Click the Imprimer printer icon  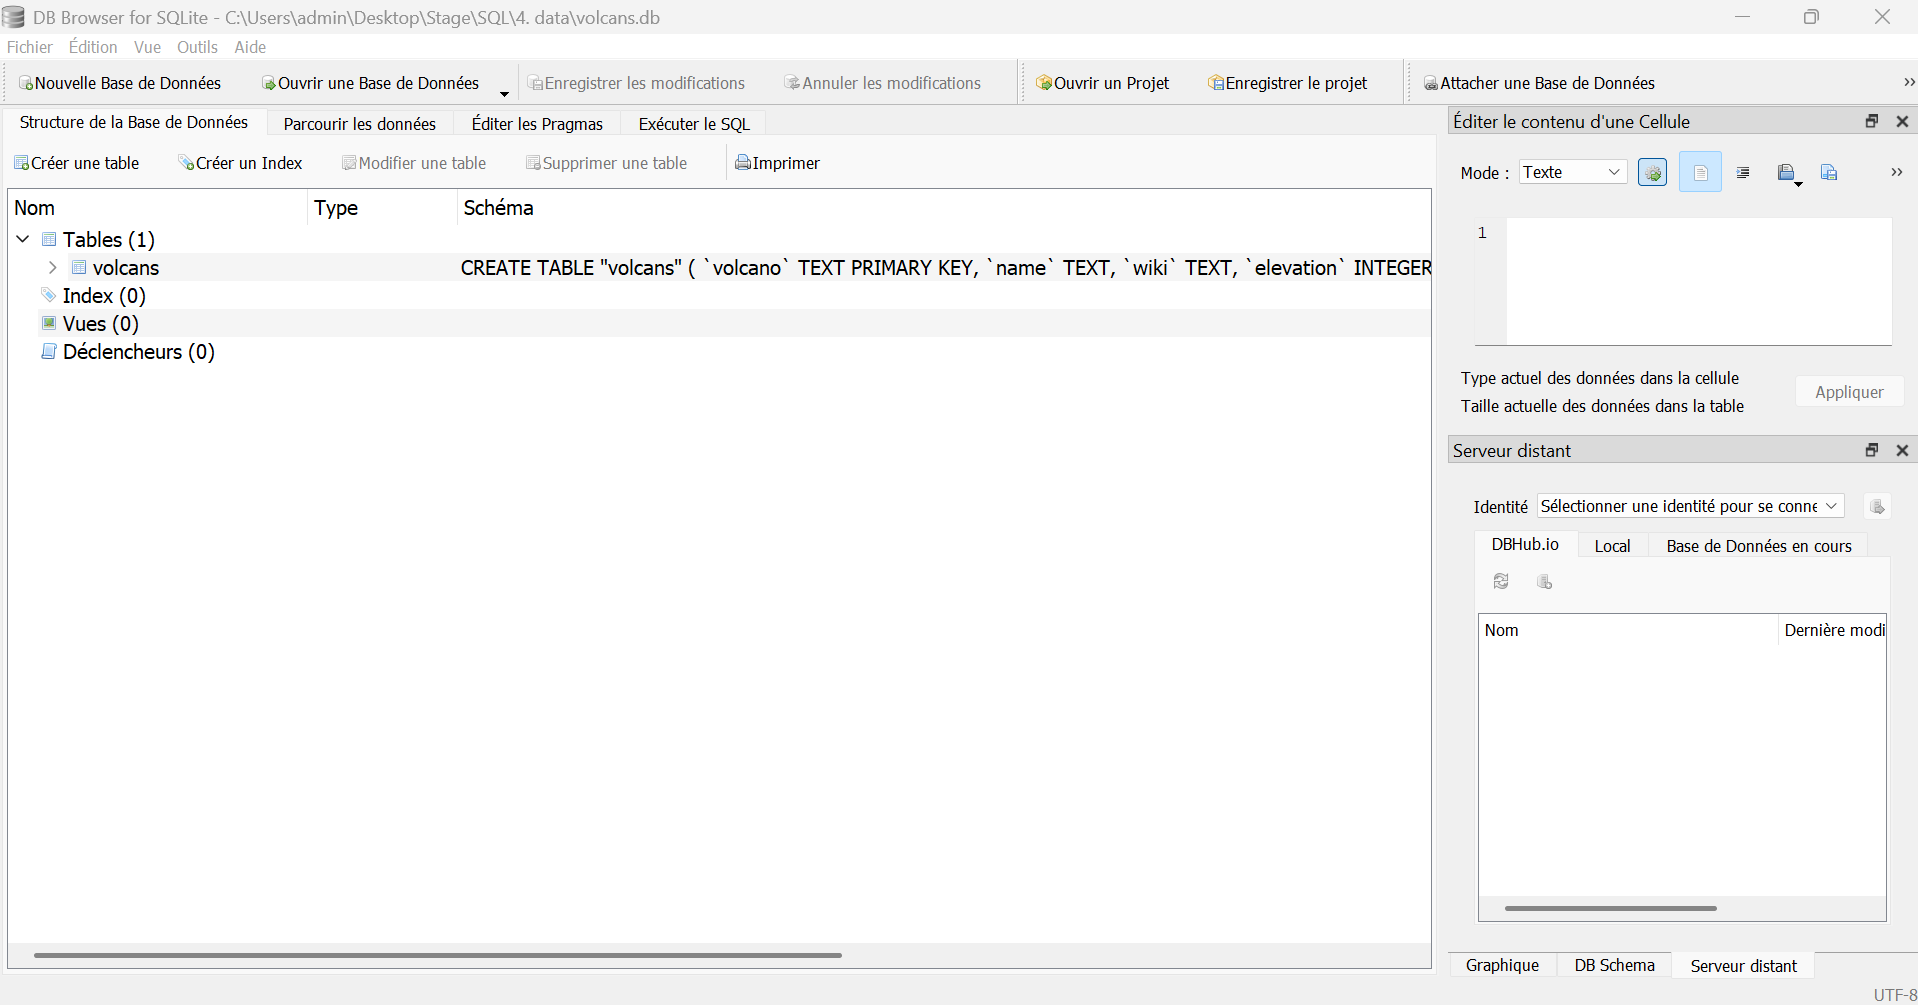pyautogui.click(x=742, y=163)
